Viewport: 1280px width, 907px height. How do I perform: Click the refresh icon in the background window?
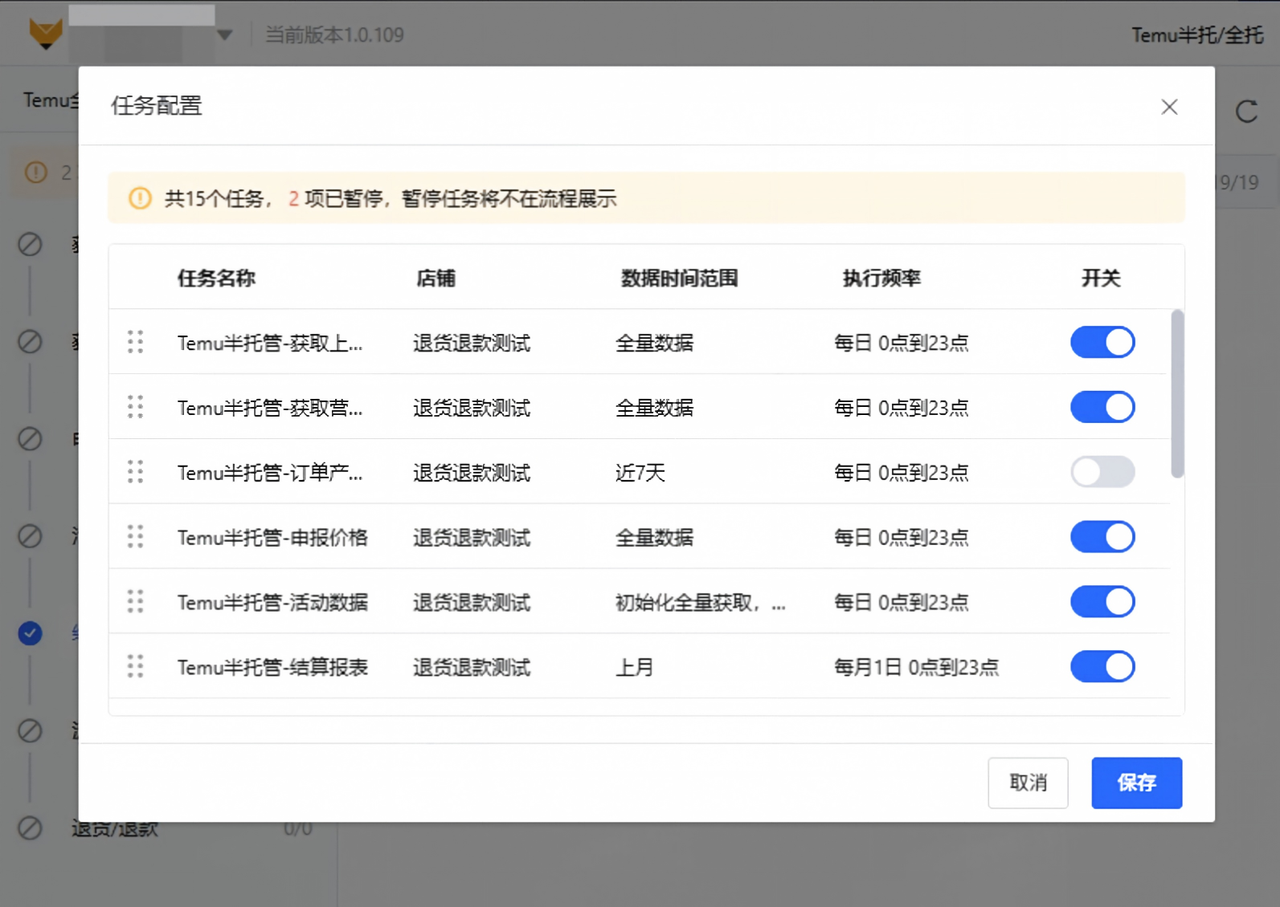(x=1246, y=111)
